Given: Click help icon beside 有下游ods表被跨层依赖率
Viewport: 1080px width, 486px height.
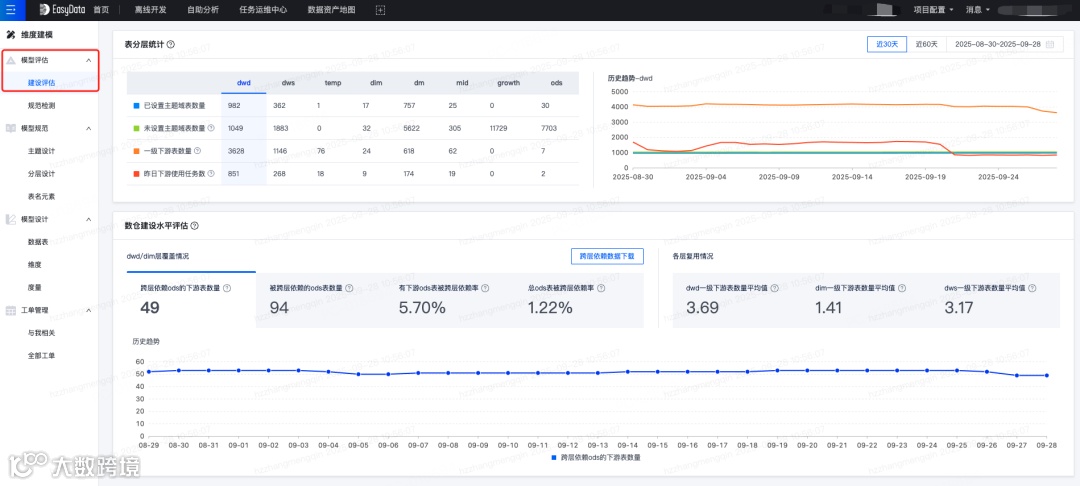Looking at the screenshot, I should (x=486, y=288).
